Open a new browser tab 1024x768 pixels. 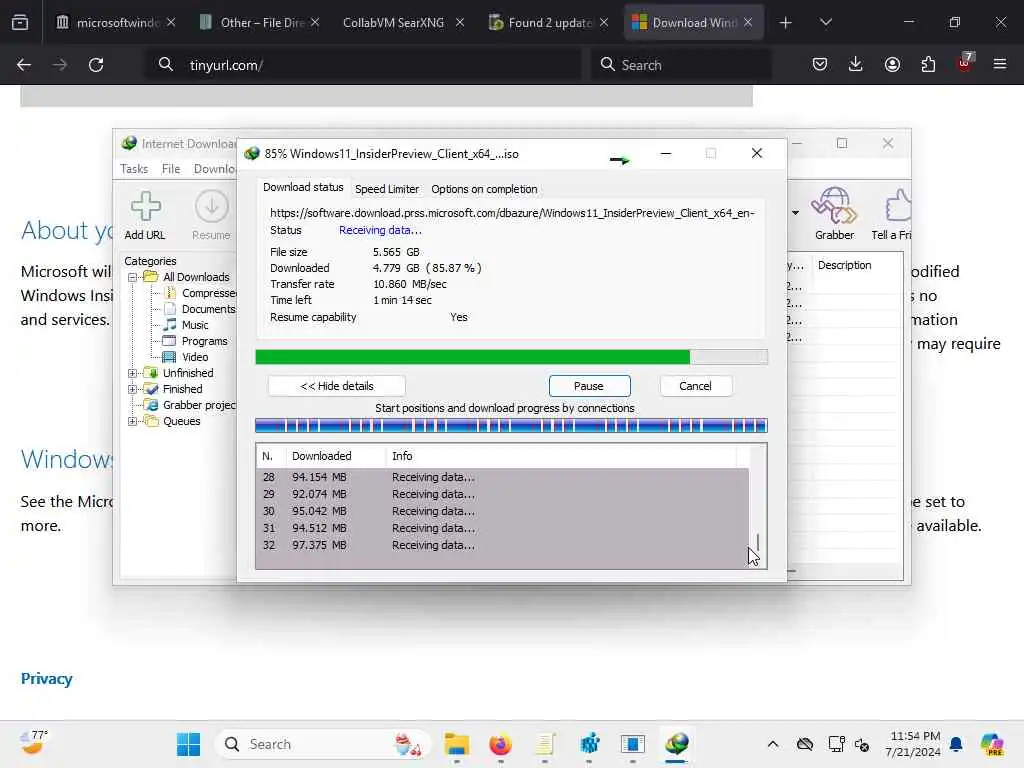tap(786, 23)
